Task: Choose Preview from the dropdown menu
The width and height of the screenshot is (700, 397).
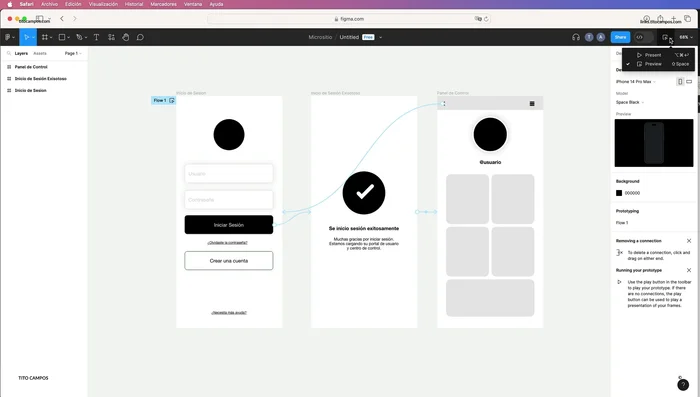Action: [658, 64]
